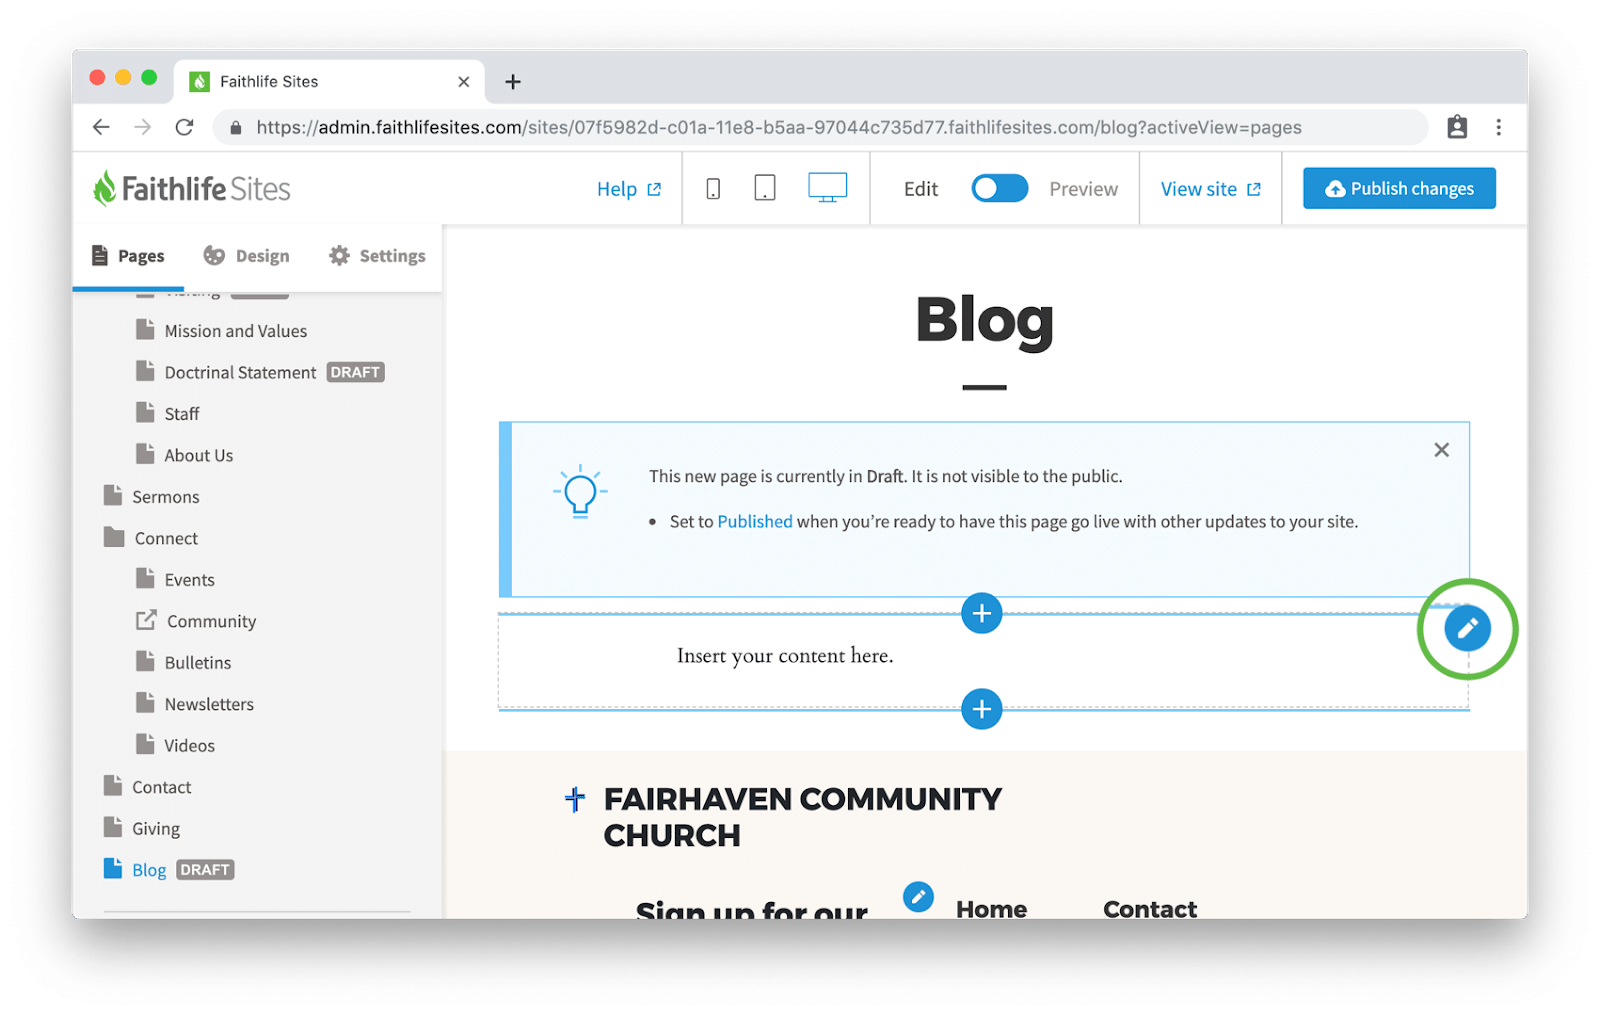Click the 'Insert your content here' text
The height and width of the screenshot is (1015, 1600).
click(785, 656)
